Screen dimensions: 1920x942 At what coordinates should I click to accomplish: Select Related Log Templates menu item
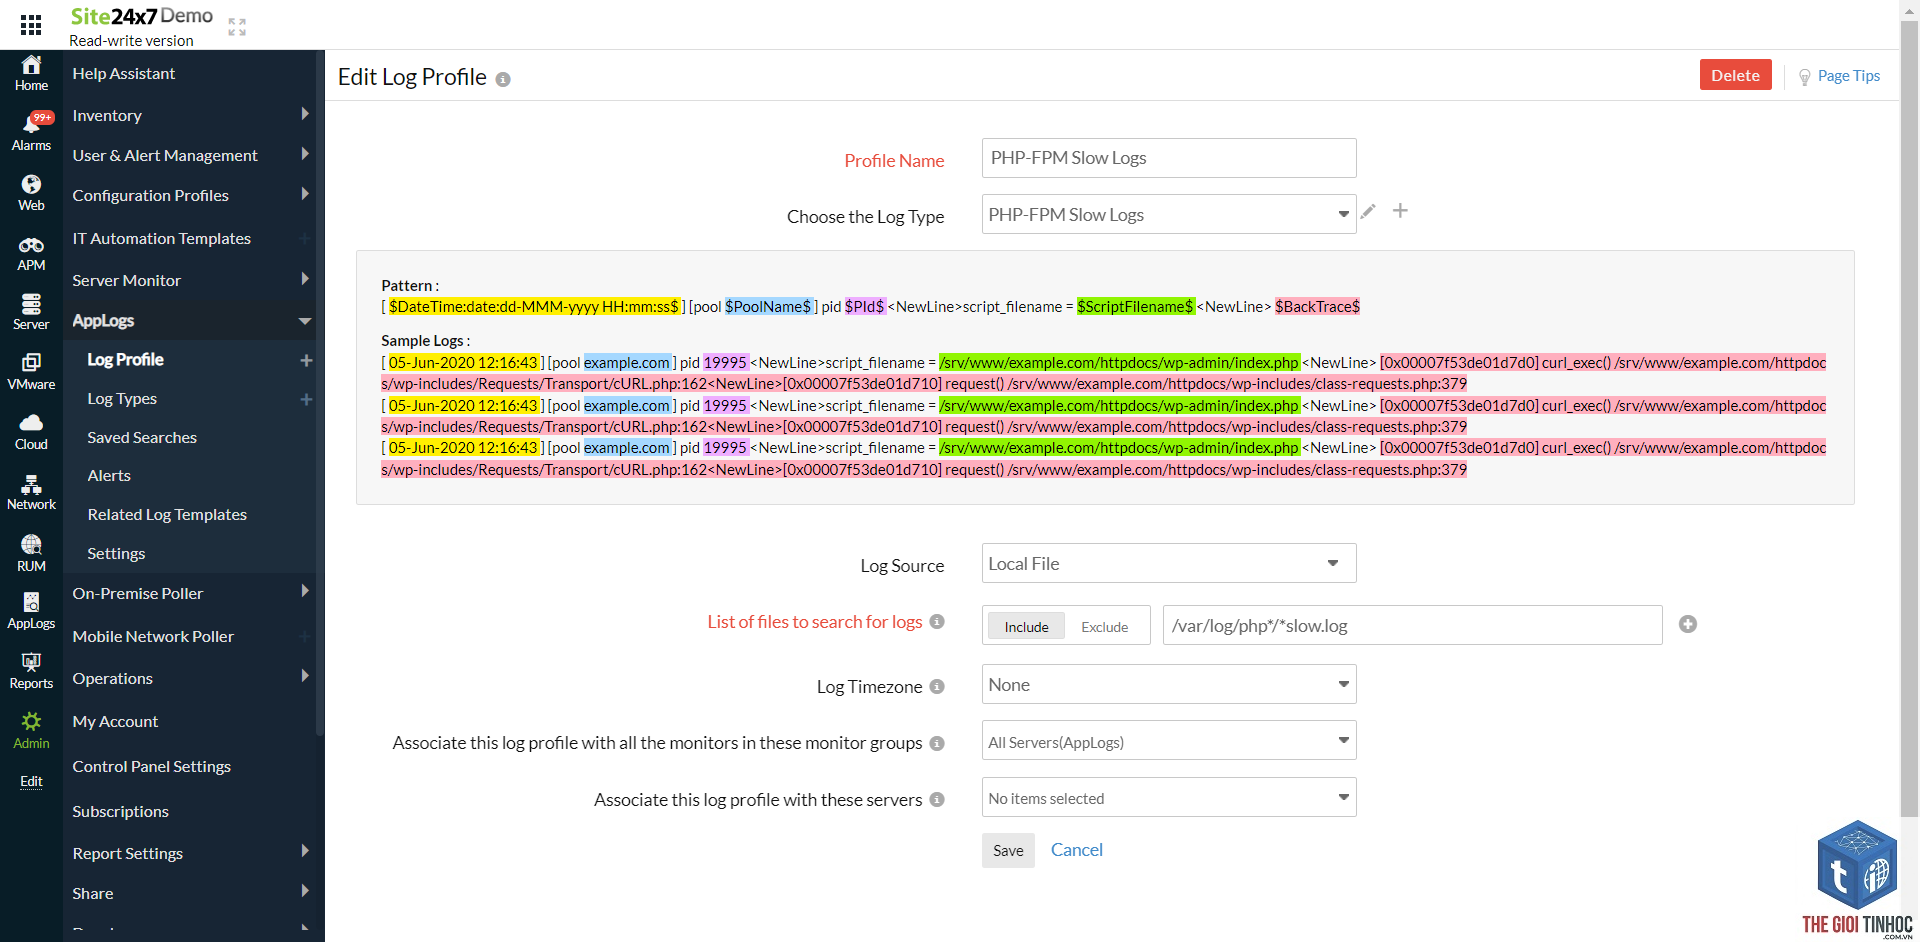[x=167, y=514]
